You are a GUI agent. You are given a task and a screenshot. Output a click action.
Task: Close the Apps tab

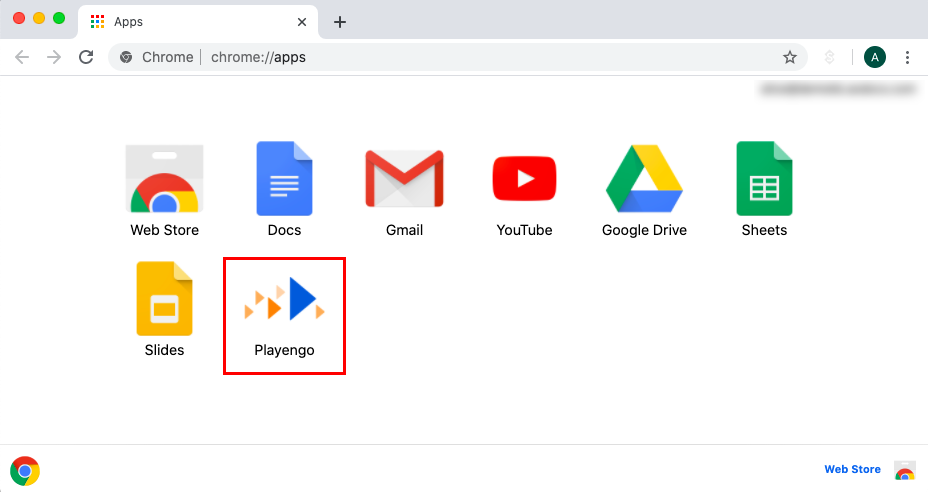click(x=302, y=22)
